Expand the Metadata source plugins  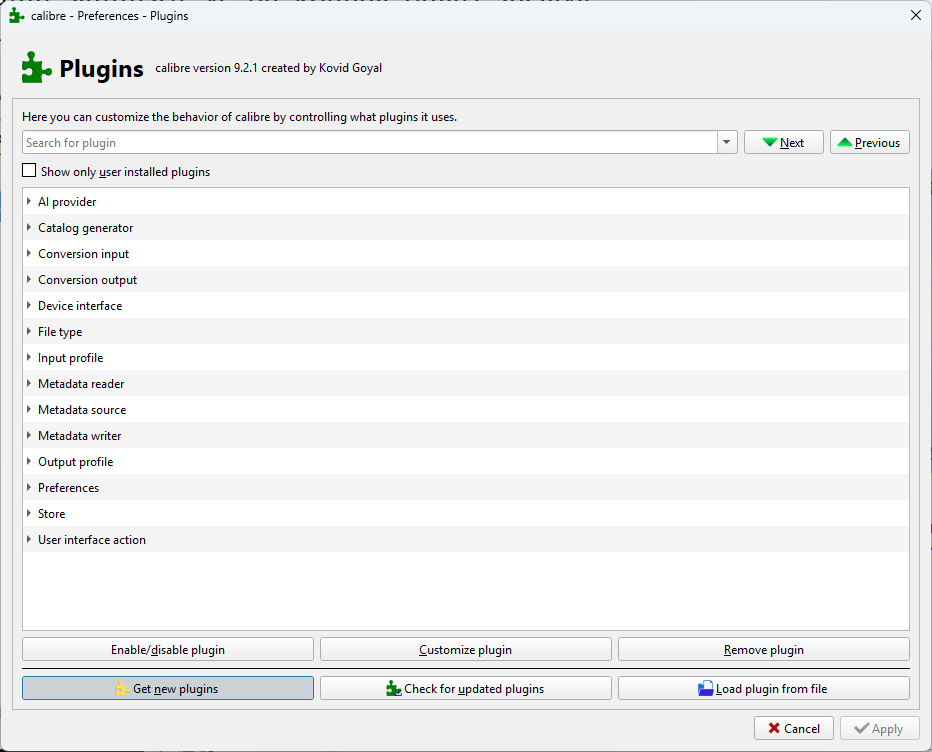pos(29,410)
